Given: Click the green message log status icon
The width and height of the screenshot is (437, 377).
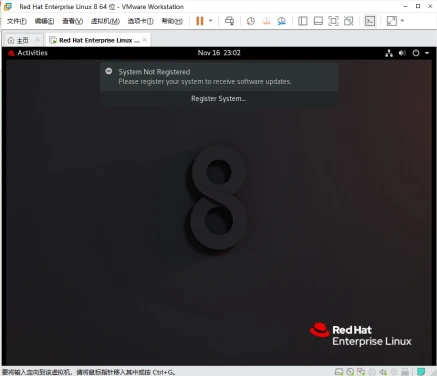Looking at the screenshot, I should [x=421, y=372].
